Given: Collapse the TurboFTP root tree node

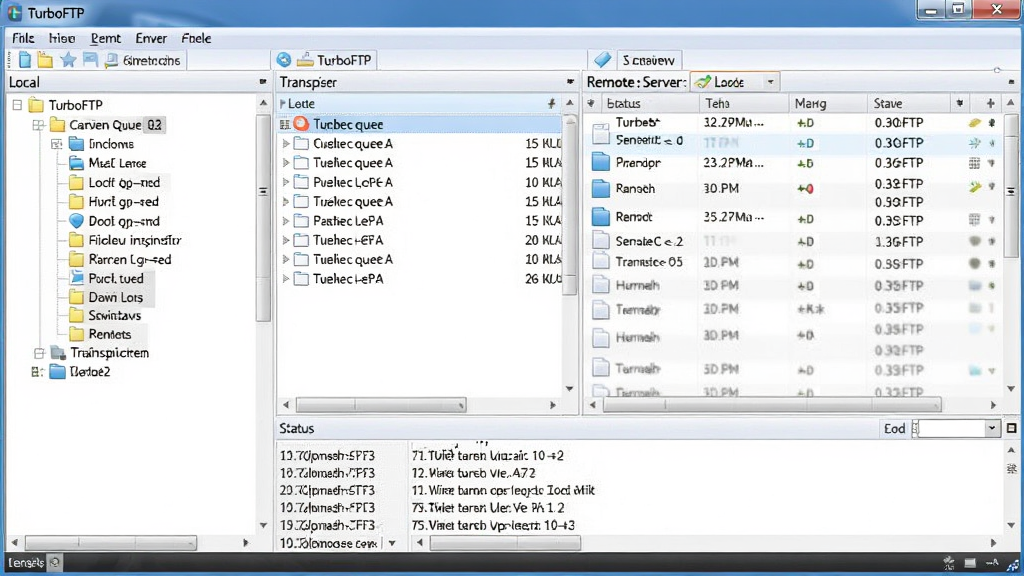Looking at the screenshot, I should pos(18,105).
